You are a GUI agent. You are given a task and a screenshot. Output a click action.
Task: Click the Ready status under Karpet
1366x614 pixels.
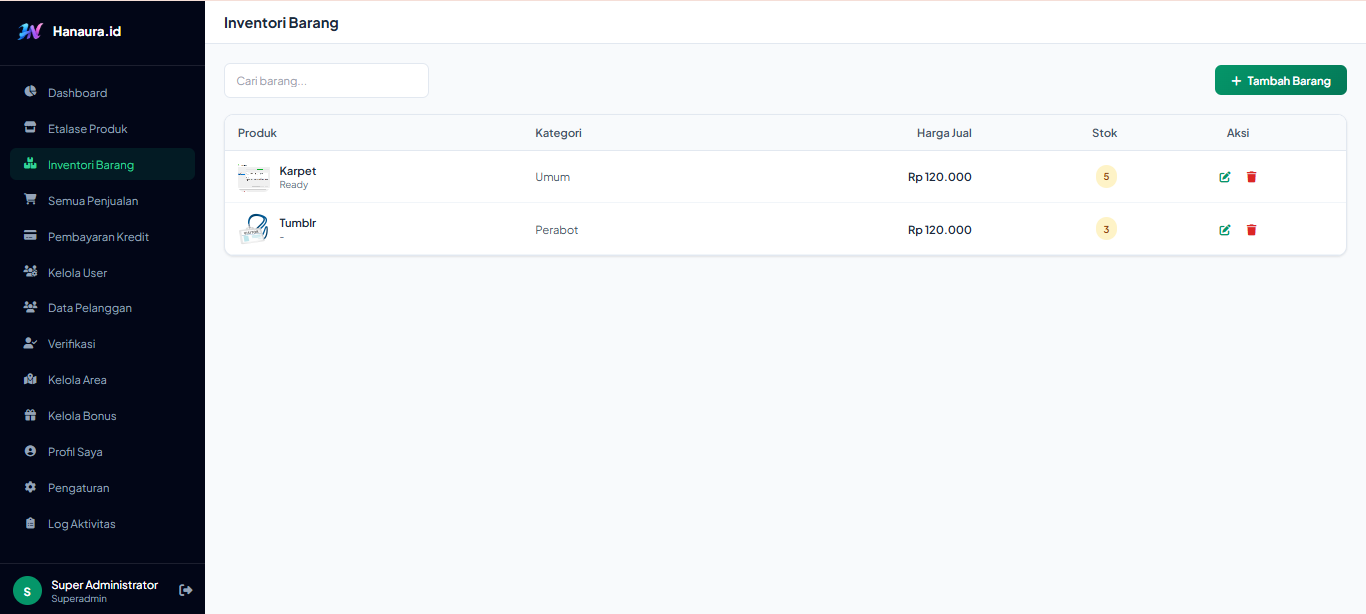click(x=294, y=185)
